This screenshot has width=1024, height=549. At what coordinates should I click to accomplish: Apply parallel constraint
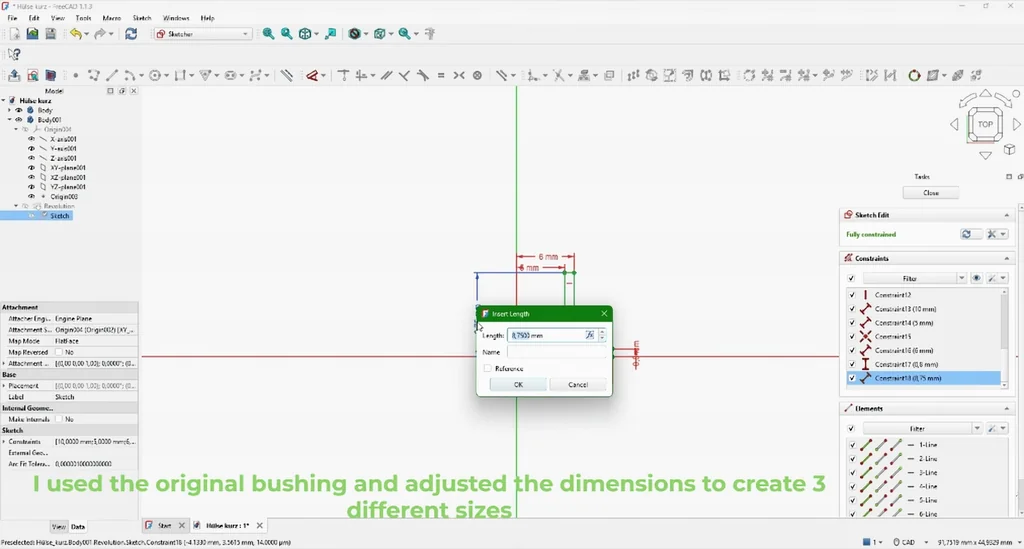pos(386,76)
